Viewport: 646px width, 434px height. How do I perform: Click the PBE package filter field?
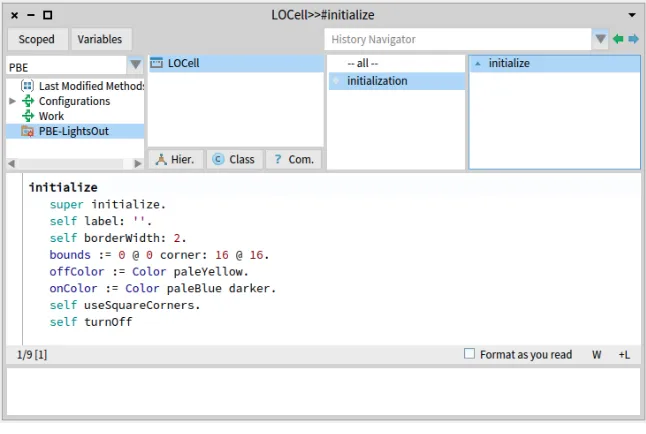click(66, 67)
